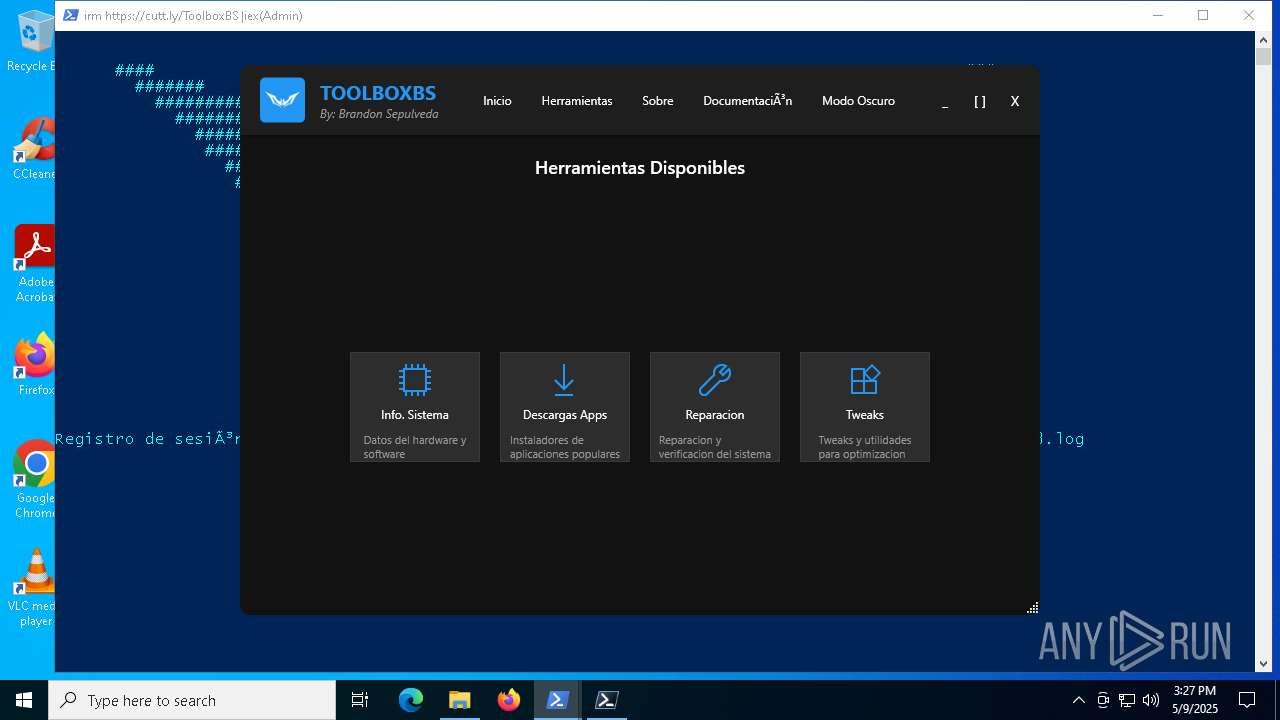The height and width of the screenshot is (720, 1280).
Task: Maximize ToolboxBS using the [ ] button
Action: [x=980, y=101]
